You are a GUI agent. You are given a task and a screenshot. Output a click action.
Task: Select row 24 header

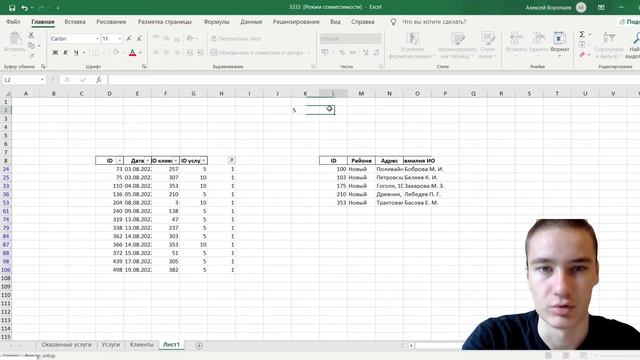tap(6, 169)
